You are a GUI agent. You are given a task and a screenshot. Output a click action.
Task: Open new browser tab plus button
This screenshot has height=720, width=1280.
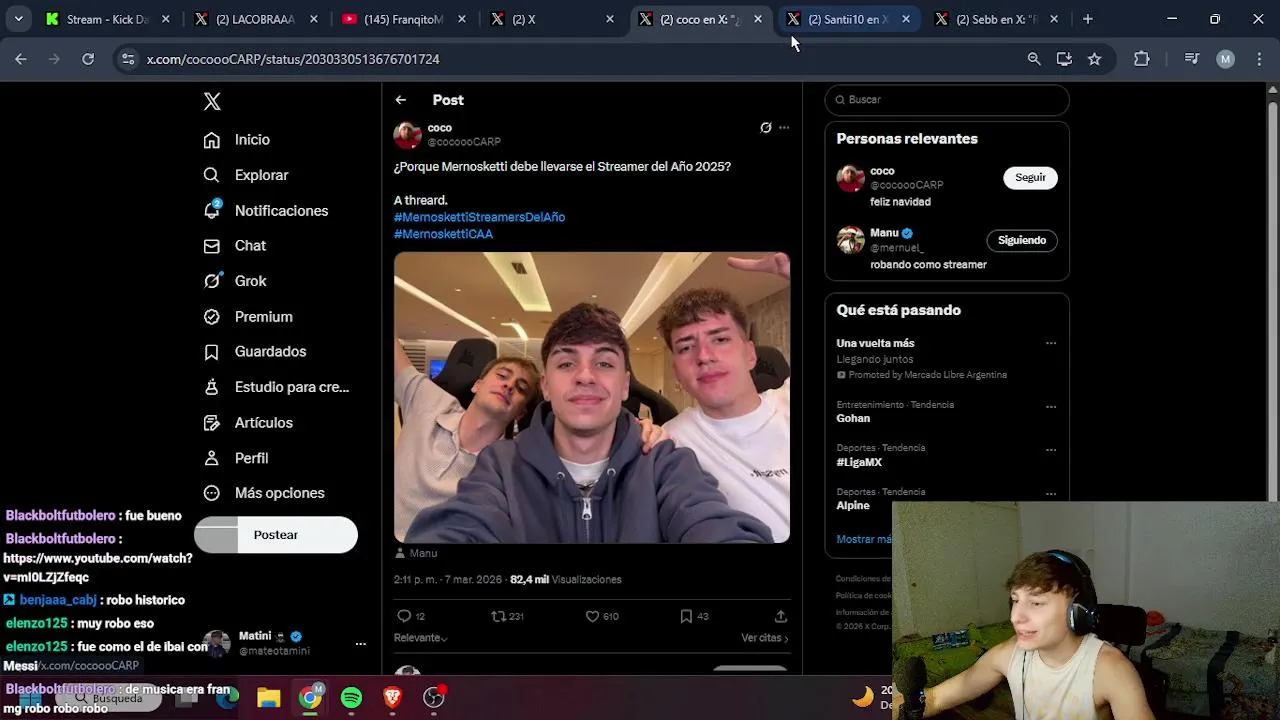[1088, 19]
